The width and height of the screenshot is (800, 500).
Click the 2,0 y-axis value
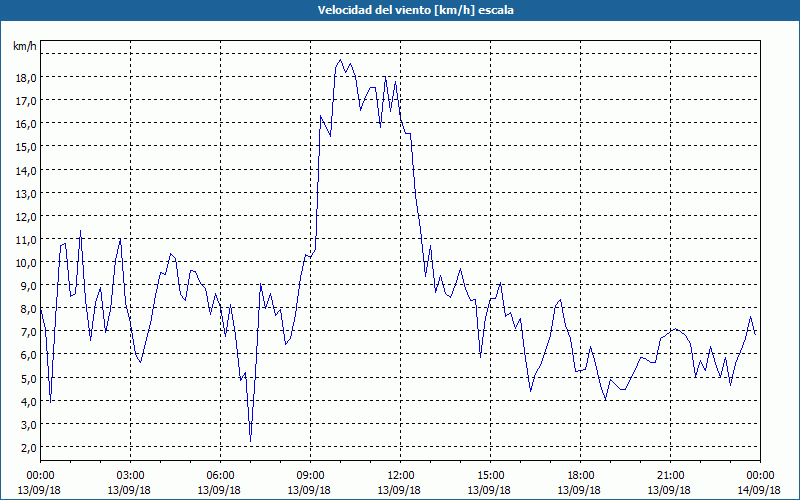(x=29, y=448)
